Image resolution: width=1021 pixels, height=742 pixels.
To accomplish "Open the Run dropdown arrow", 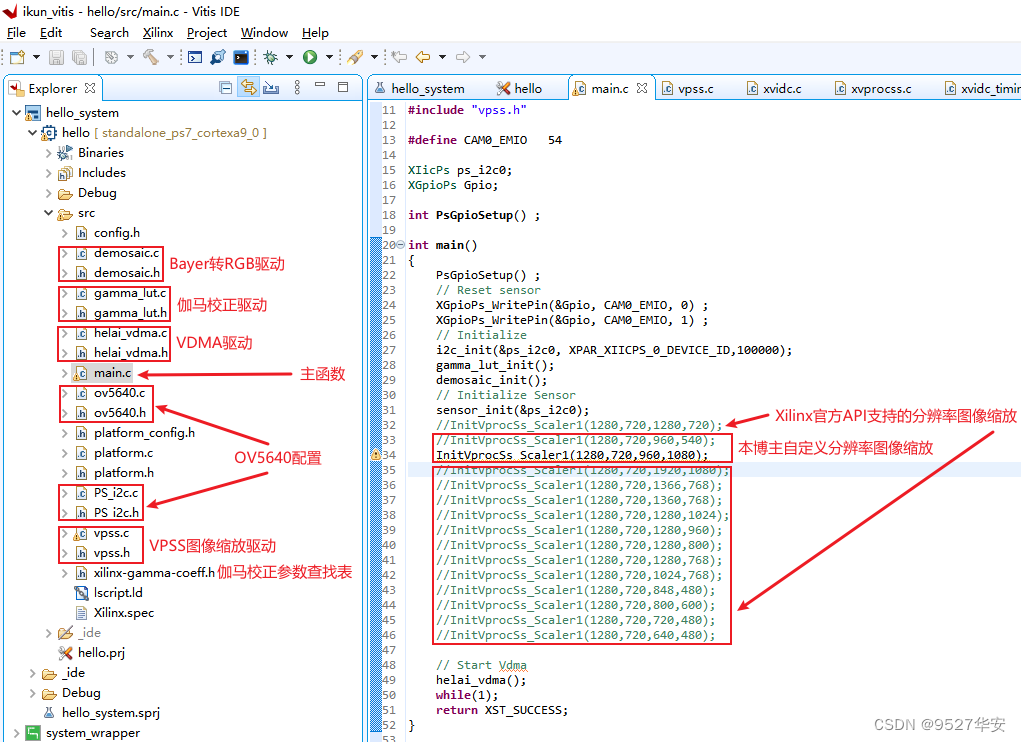I will 329,57.
